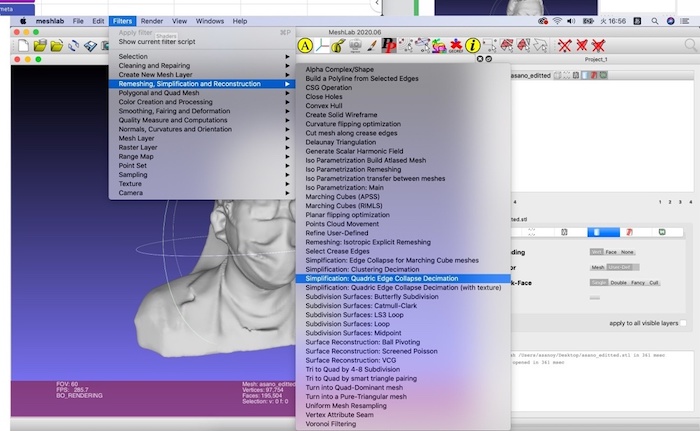Set back-face mode to Single
Image resolution: width=700 pixels, height=431 pixels.
[x=599, y=283]
